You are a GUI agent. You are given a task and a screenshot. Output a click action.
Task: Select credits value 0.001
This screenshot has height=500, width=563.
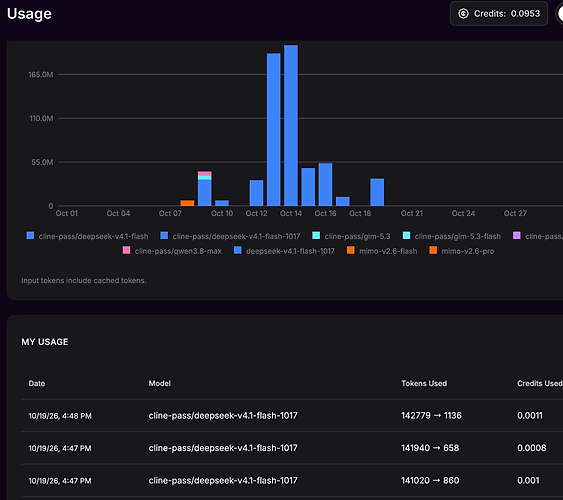pos(528,480)
